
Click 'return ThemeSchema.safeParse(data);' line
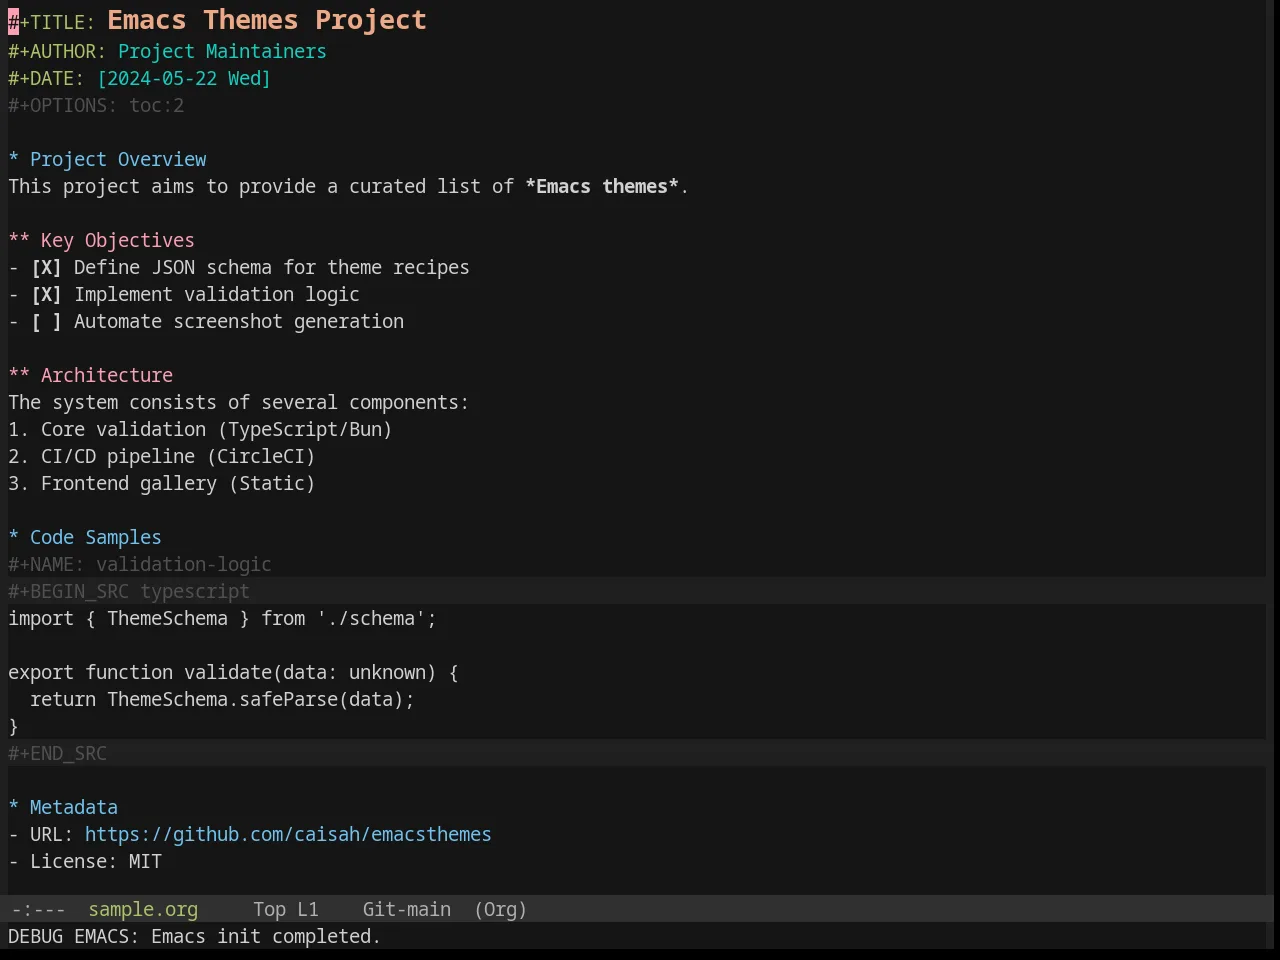(222, 700)
